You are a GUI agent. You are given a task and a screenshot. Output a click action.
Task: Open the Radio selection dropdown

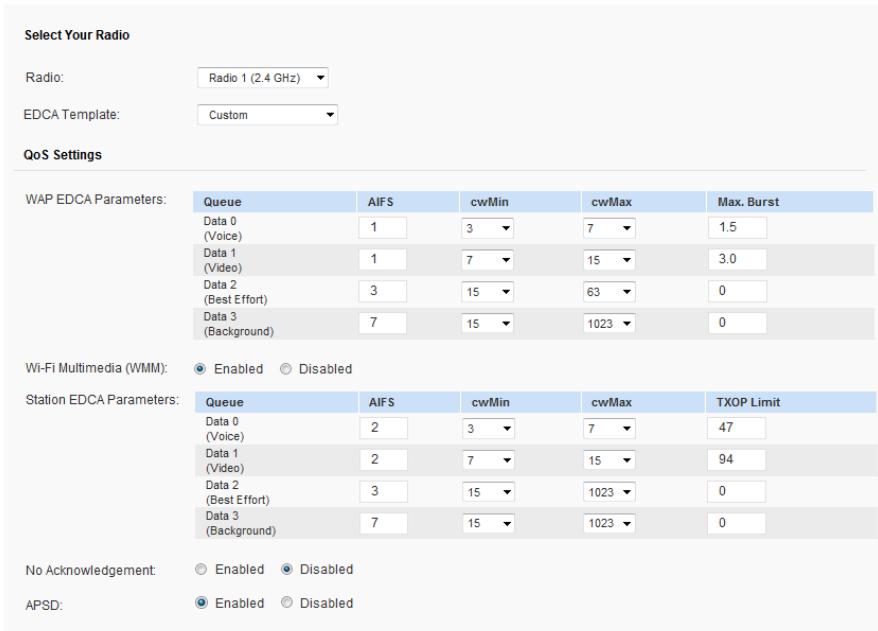264,77
